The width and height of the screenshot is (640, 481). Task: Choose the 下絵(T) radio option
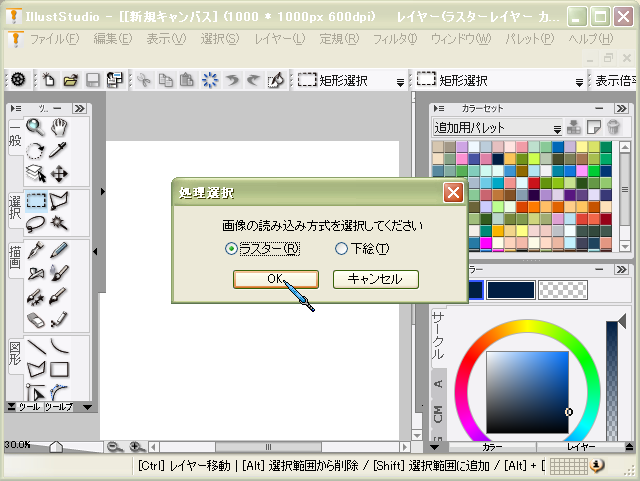point(362,248)
